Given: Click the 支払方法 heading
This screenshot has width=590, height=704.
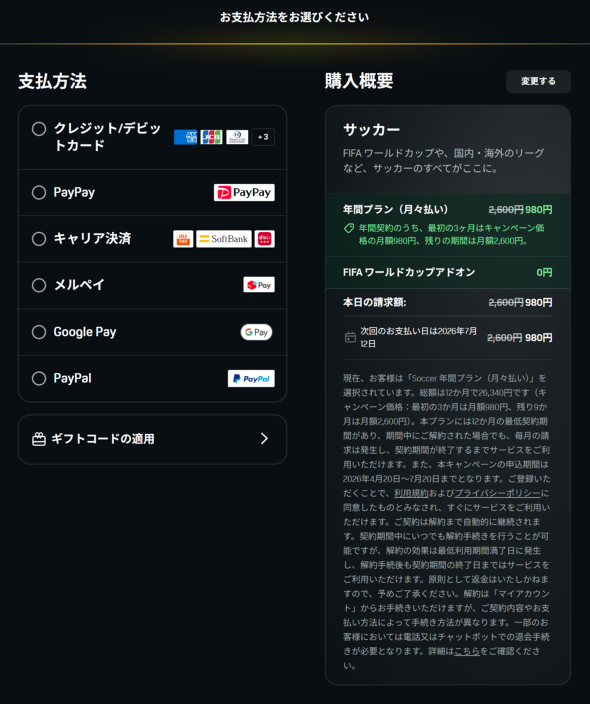Looking at the screenshot, I should pyautogui.click(x=53, y=81).
